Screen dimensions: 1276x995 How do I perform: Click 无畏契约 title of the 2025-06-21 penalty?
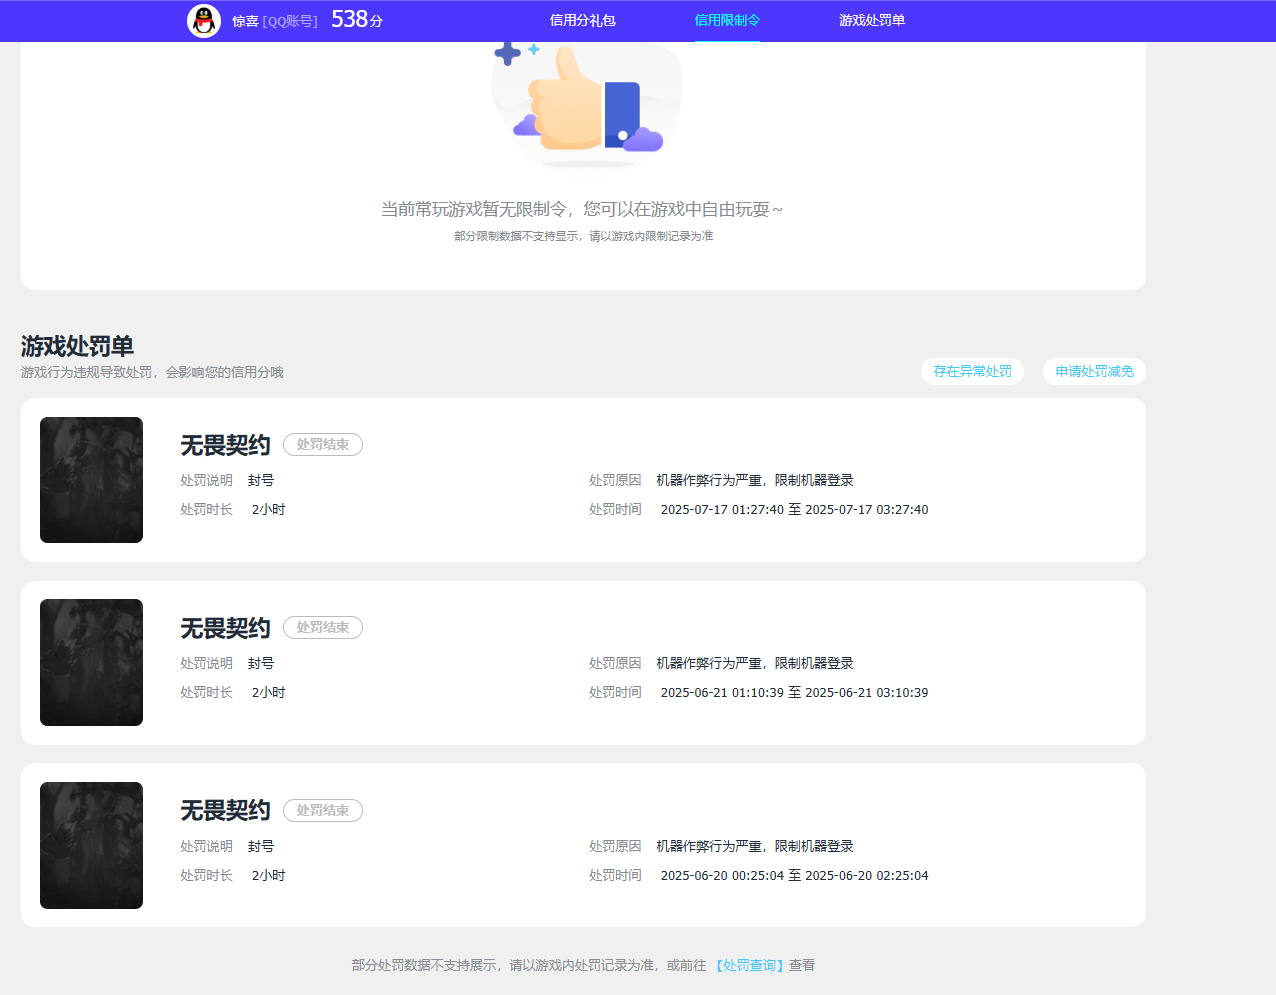tap(225, 628)
